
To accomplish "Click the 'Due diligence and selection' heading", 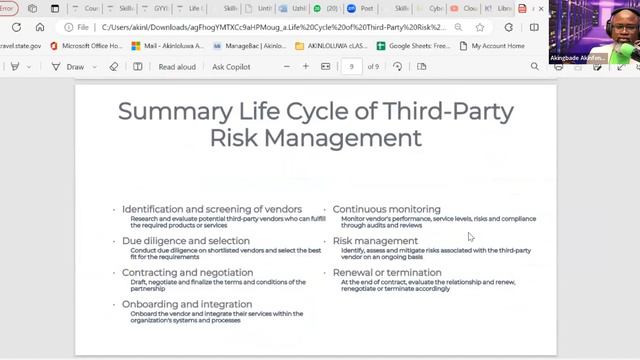I will (186, 241).
